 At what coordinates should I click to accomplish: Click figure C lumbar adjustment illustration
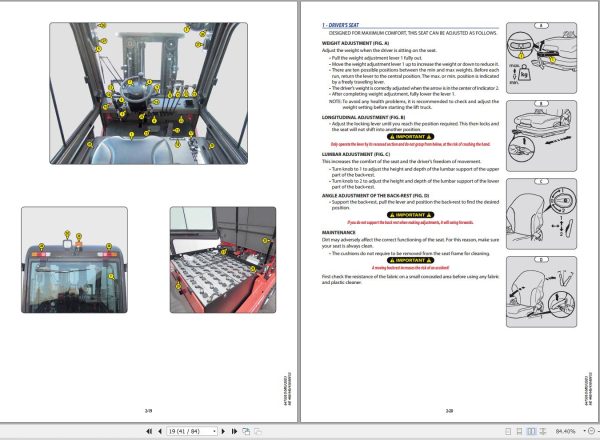tap(541, 214)
